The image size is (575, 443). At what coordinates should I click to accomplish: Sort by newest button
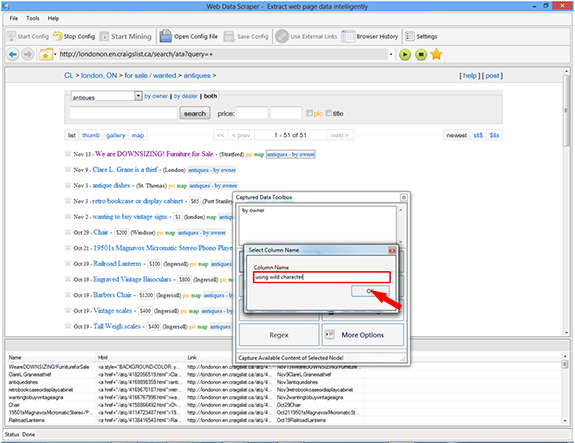pyautogui.click(x=457, y=135)
